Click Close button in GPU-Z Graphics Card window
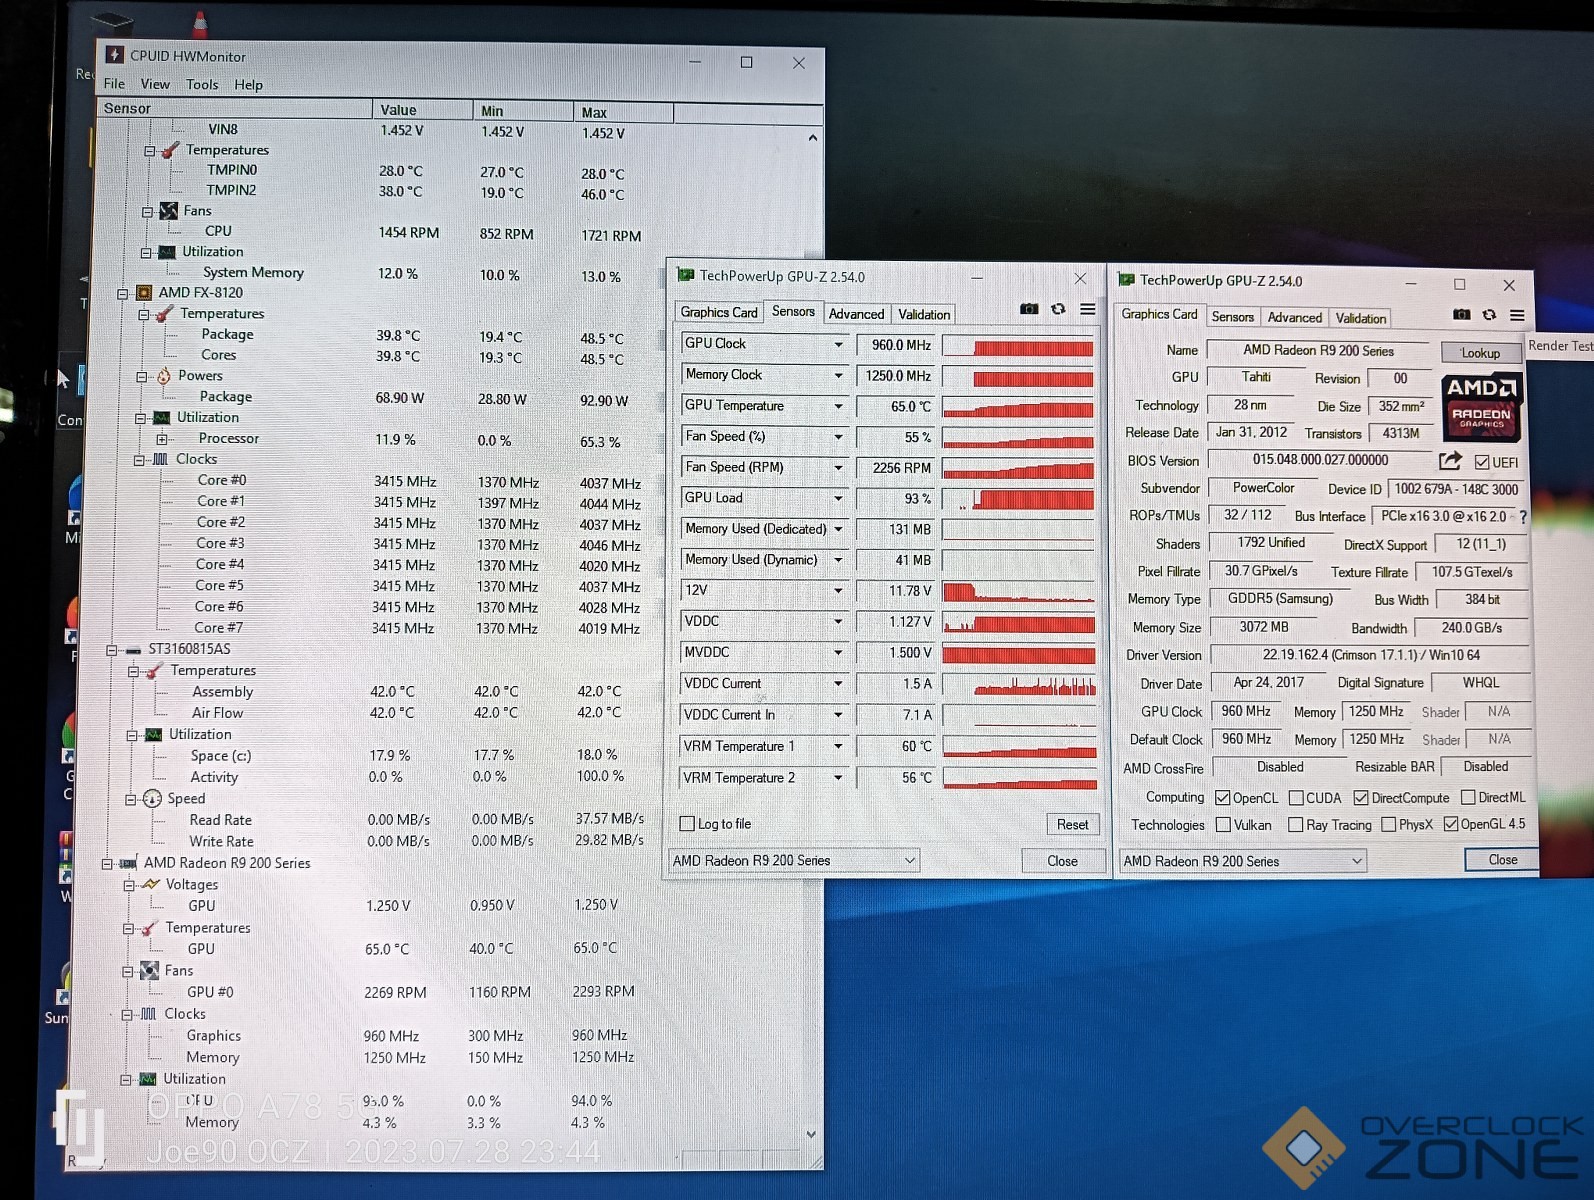Image resolution: width=1594 pixels, height=1200 pixels. tap(1502, 860)
